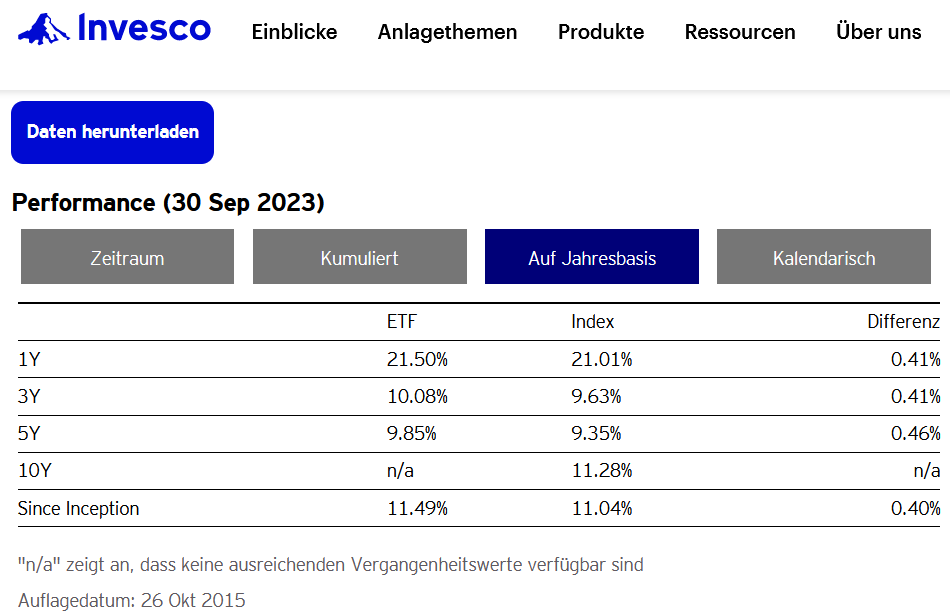Click the 10Y index value 11.28%

point(601,471)
